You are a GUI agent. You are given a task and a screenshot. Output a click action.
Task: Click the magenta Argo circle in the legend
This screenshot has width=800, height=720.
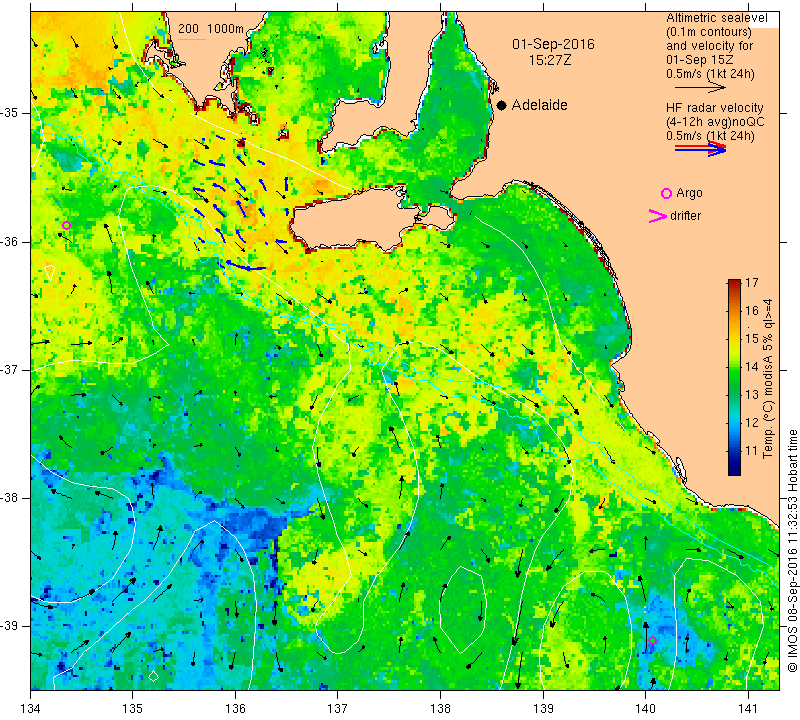[x=666, y=193]
